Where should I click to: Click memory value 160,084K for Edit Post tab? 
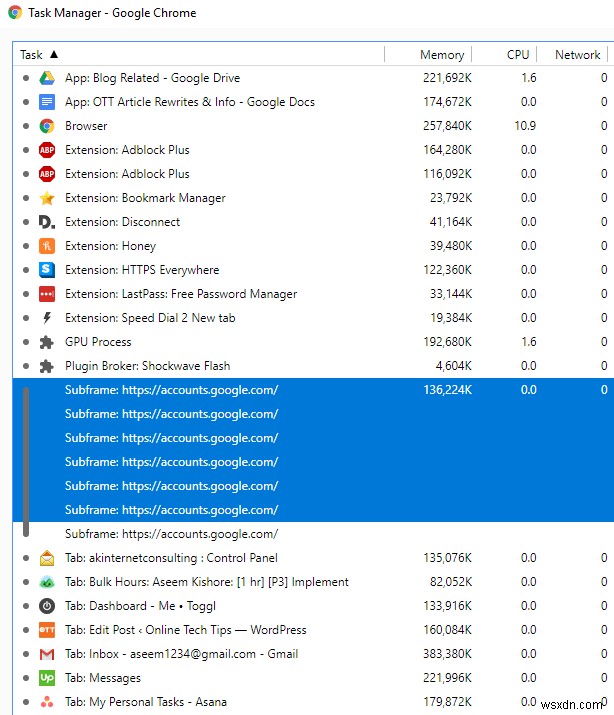tap(447, 630)
